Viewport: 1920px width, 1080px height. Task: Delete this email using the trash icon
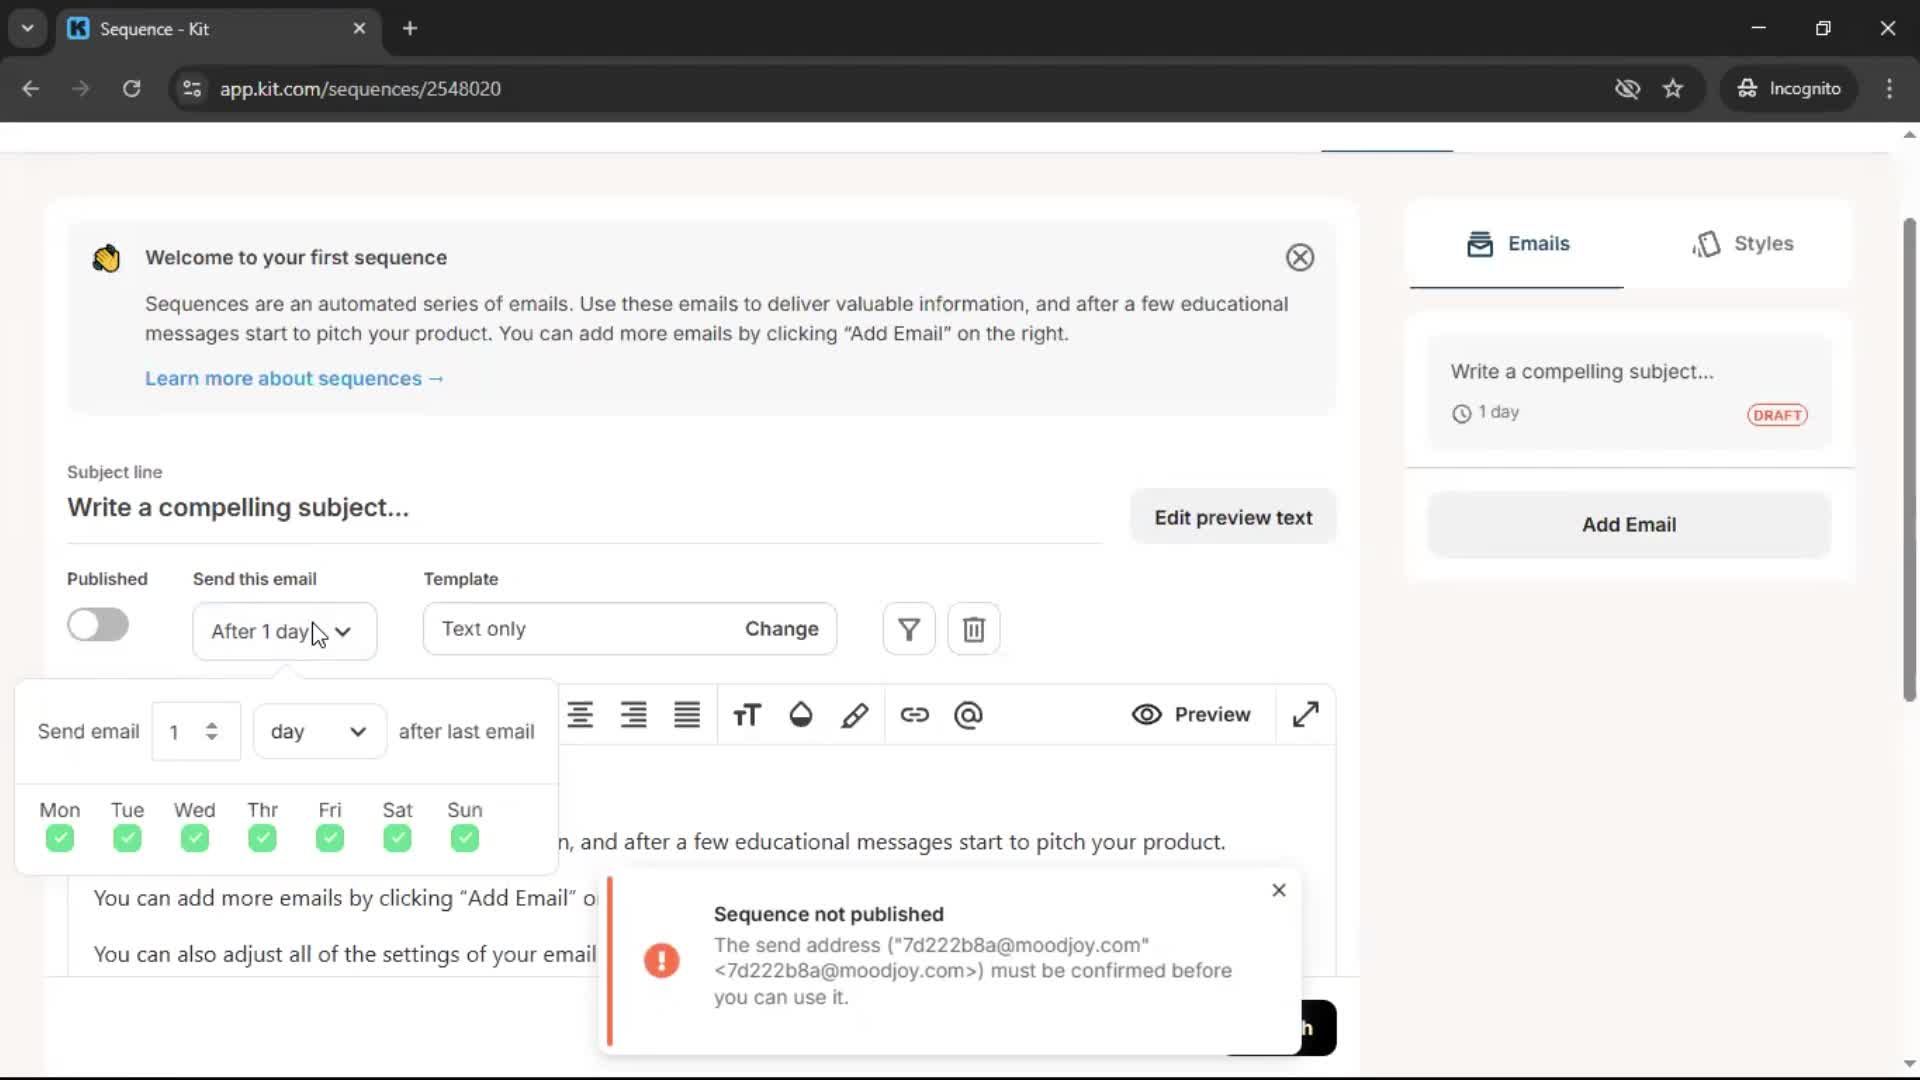tap(973, 628)
